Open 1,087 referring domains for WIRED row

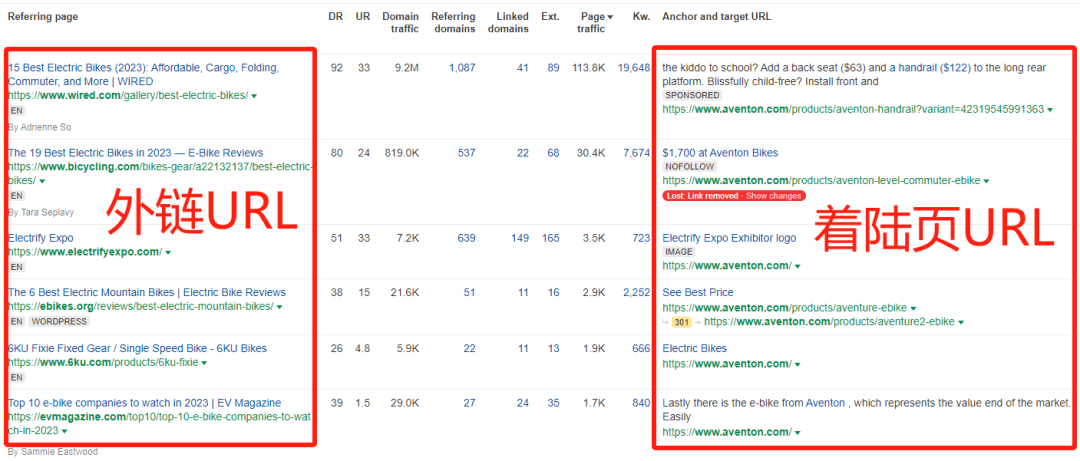[x=461, y=68]
